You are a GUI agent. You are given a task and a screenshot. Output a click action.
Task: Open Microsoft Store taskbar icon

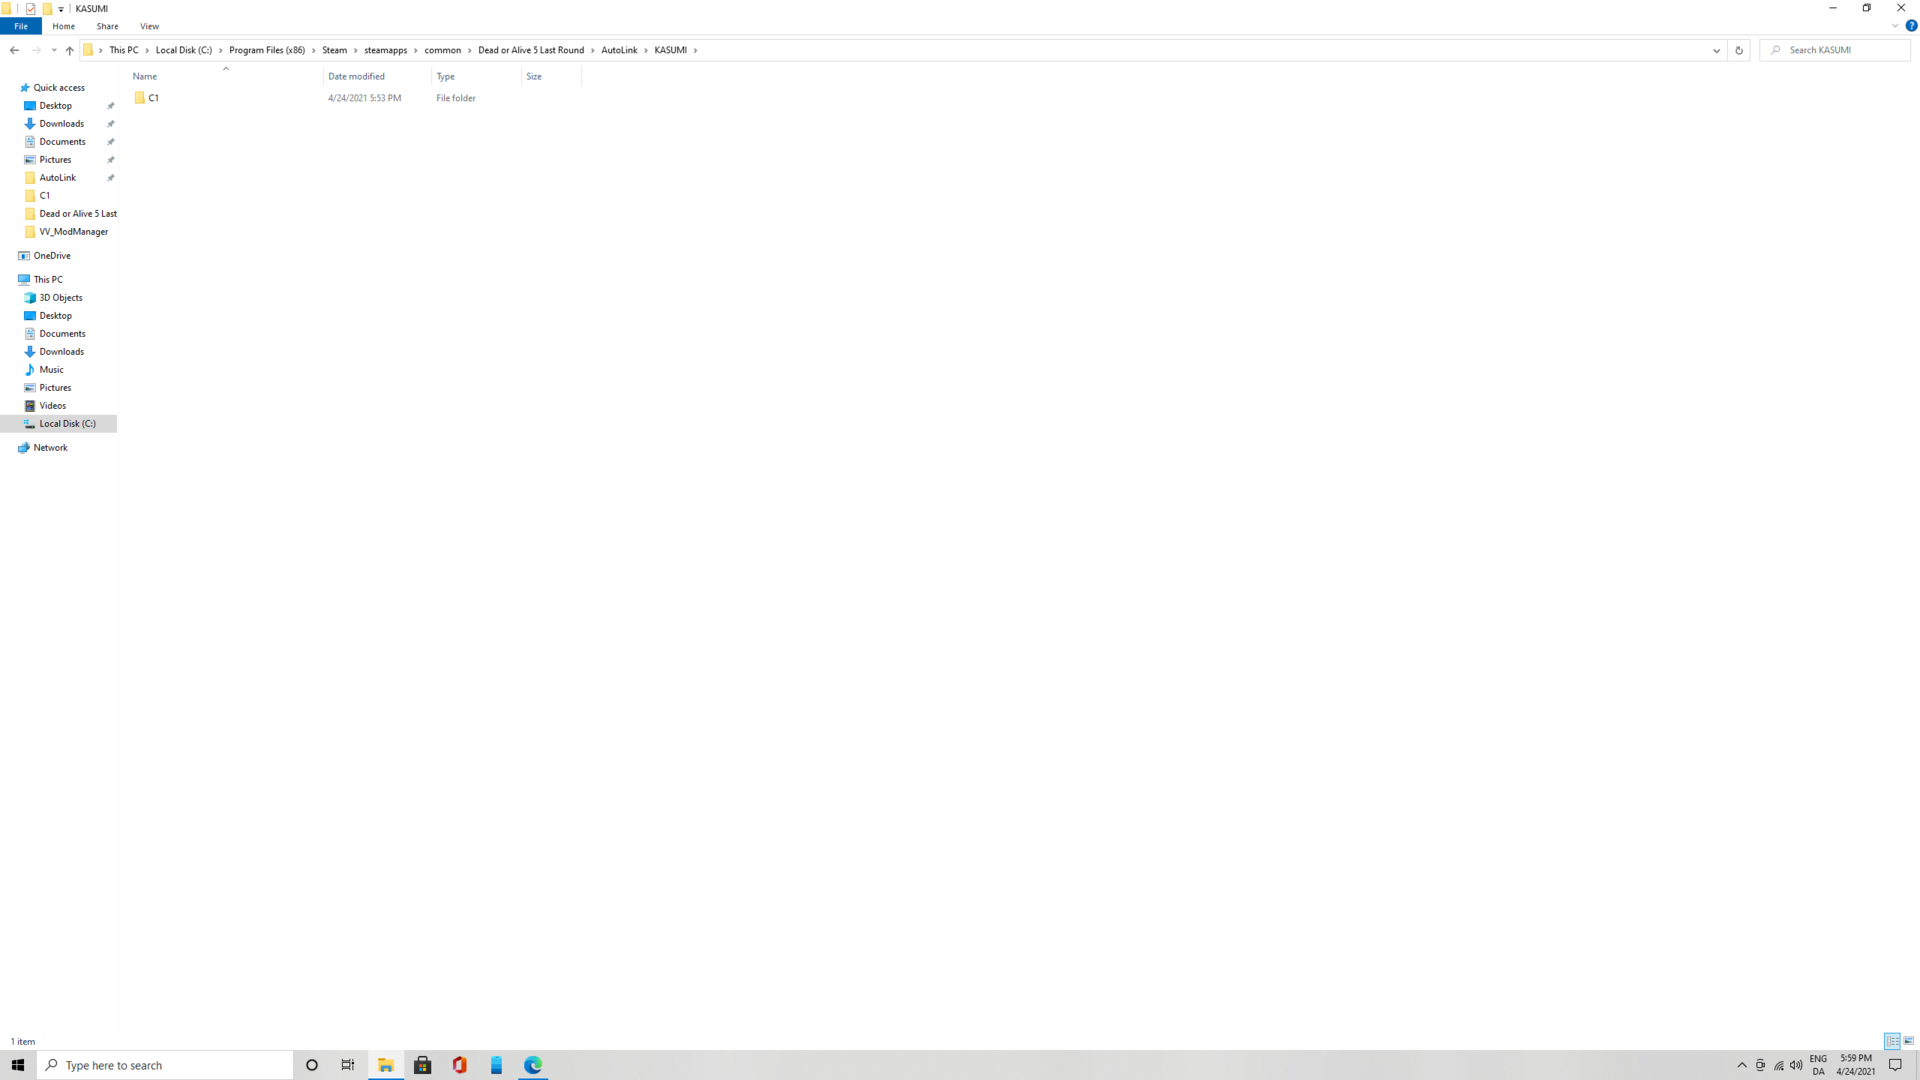[423, 1065]
